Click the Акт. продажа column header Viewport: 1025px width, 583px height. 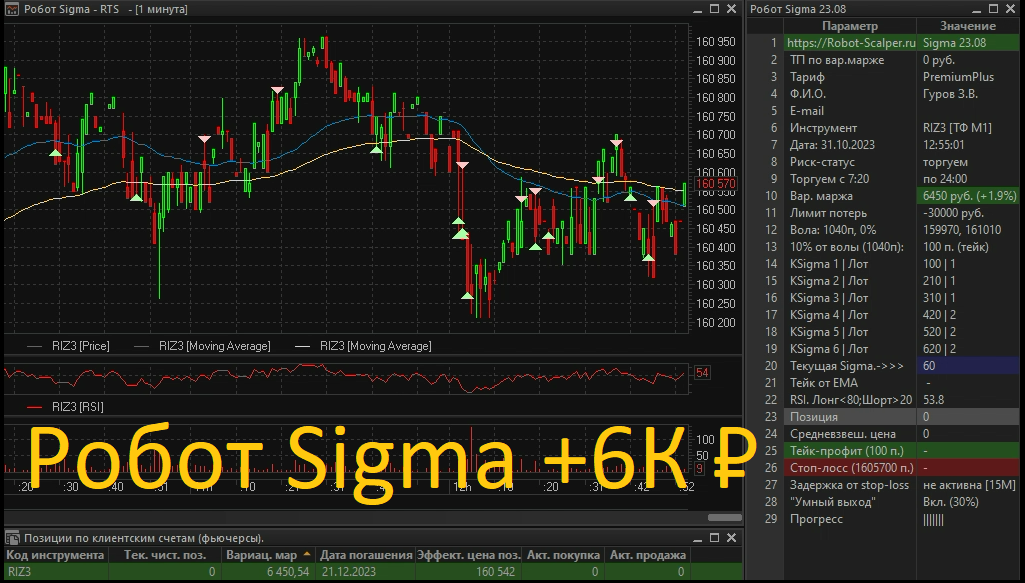647,555
